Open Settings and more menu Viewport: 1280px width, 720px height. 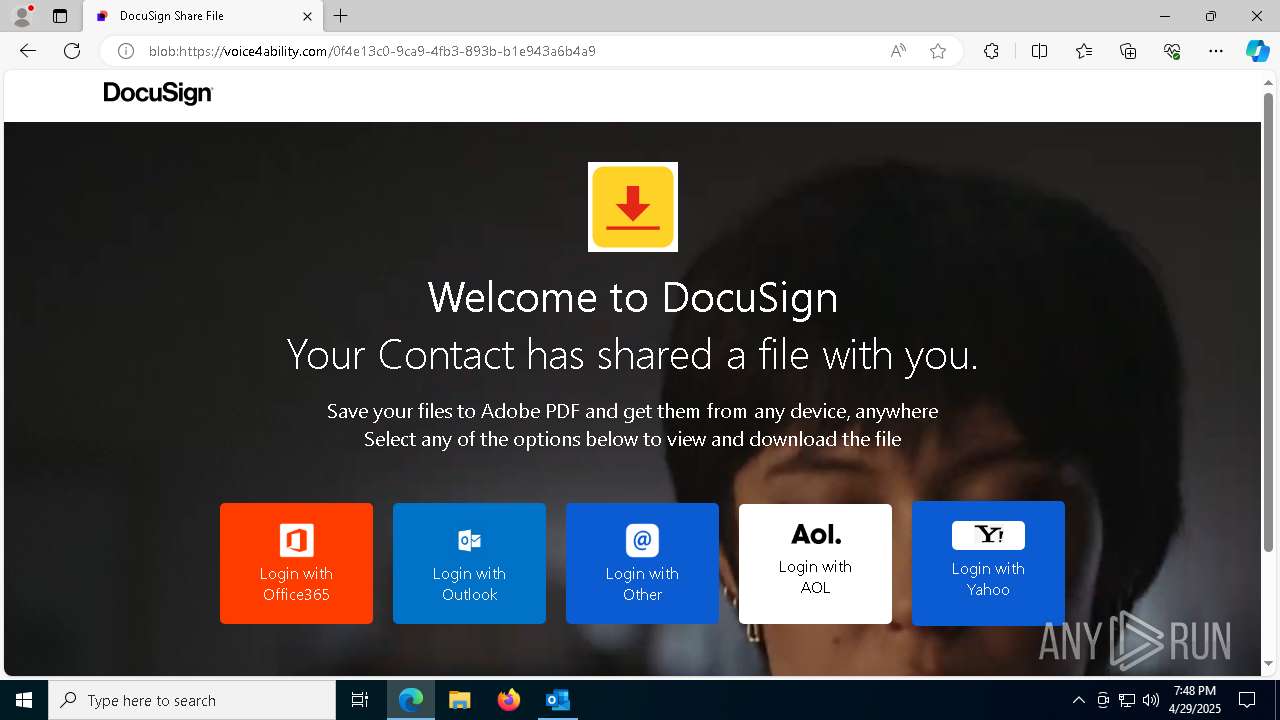(1216, 51)
